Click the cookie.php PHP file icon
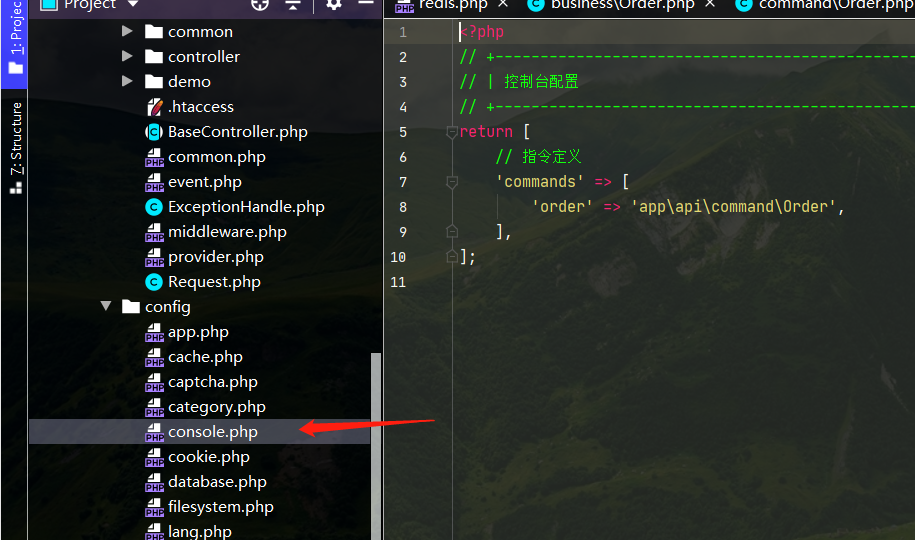915x540 pixels. (154, 457)
